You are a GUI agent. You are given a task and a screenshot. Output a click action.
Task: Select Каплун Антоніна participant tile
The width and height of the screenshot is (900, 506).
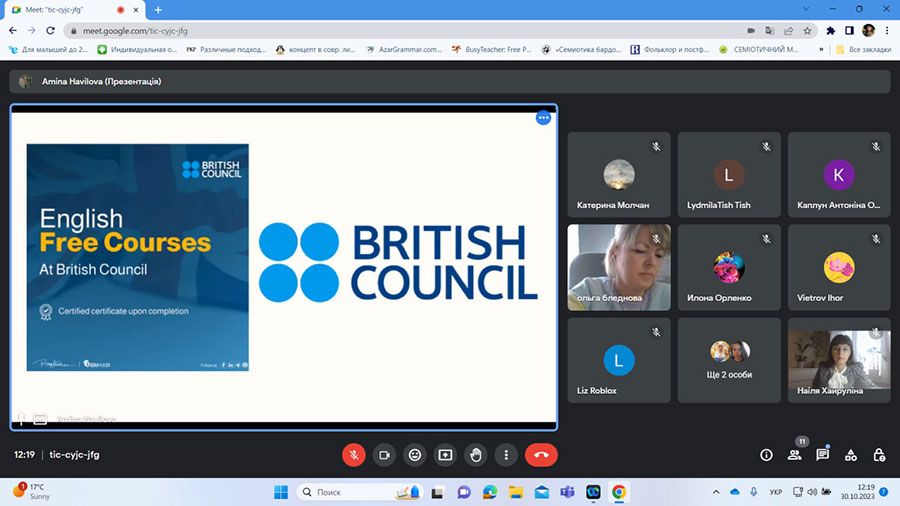839,174
